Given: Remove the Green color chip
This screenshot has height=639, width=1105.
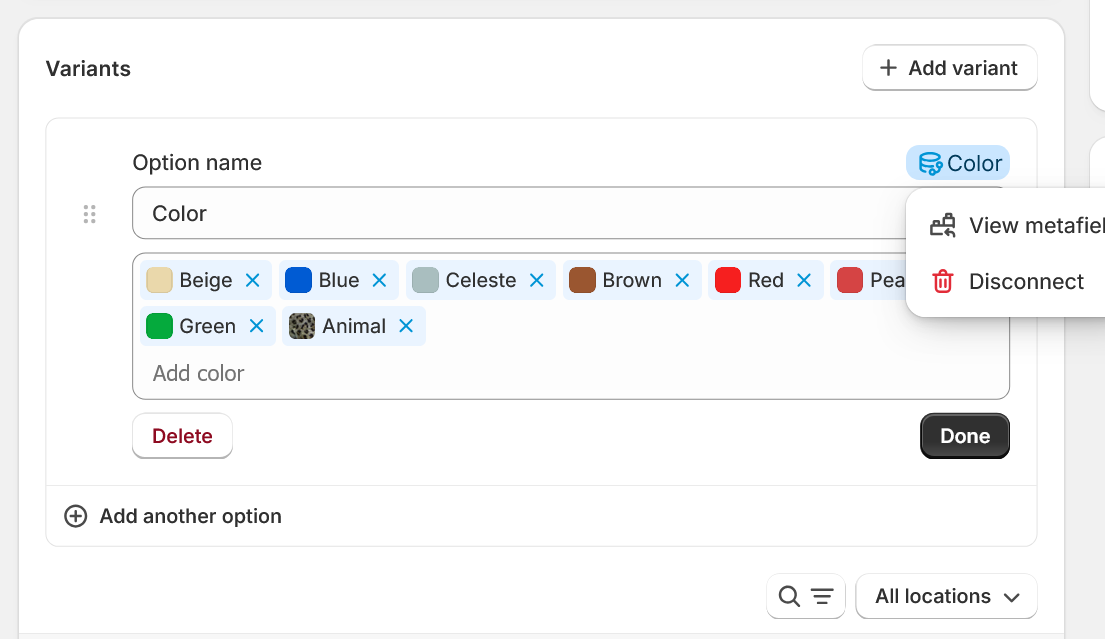Looking at the screenshot, I should 257,327.
